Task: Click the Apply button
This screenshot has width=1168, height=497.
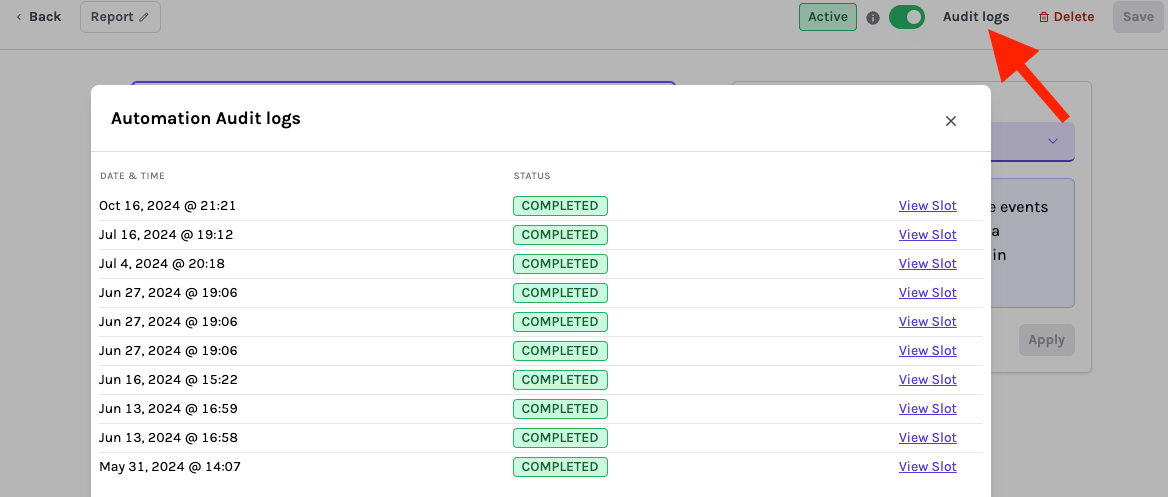Action: [1047, 340]
